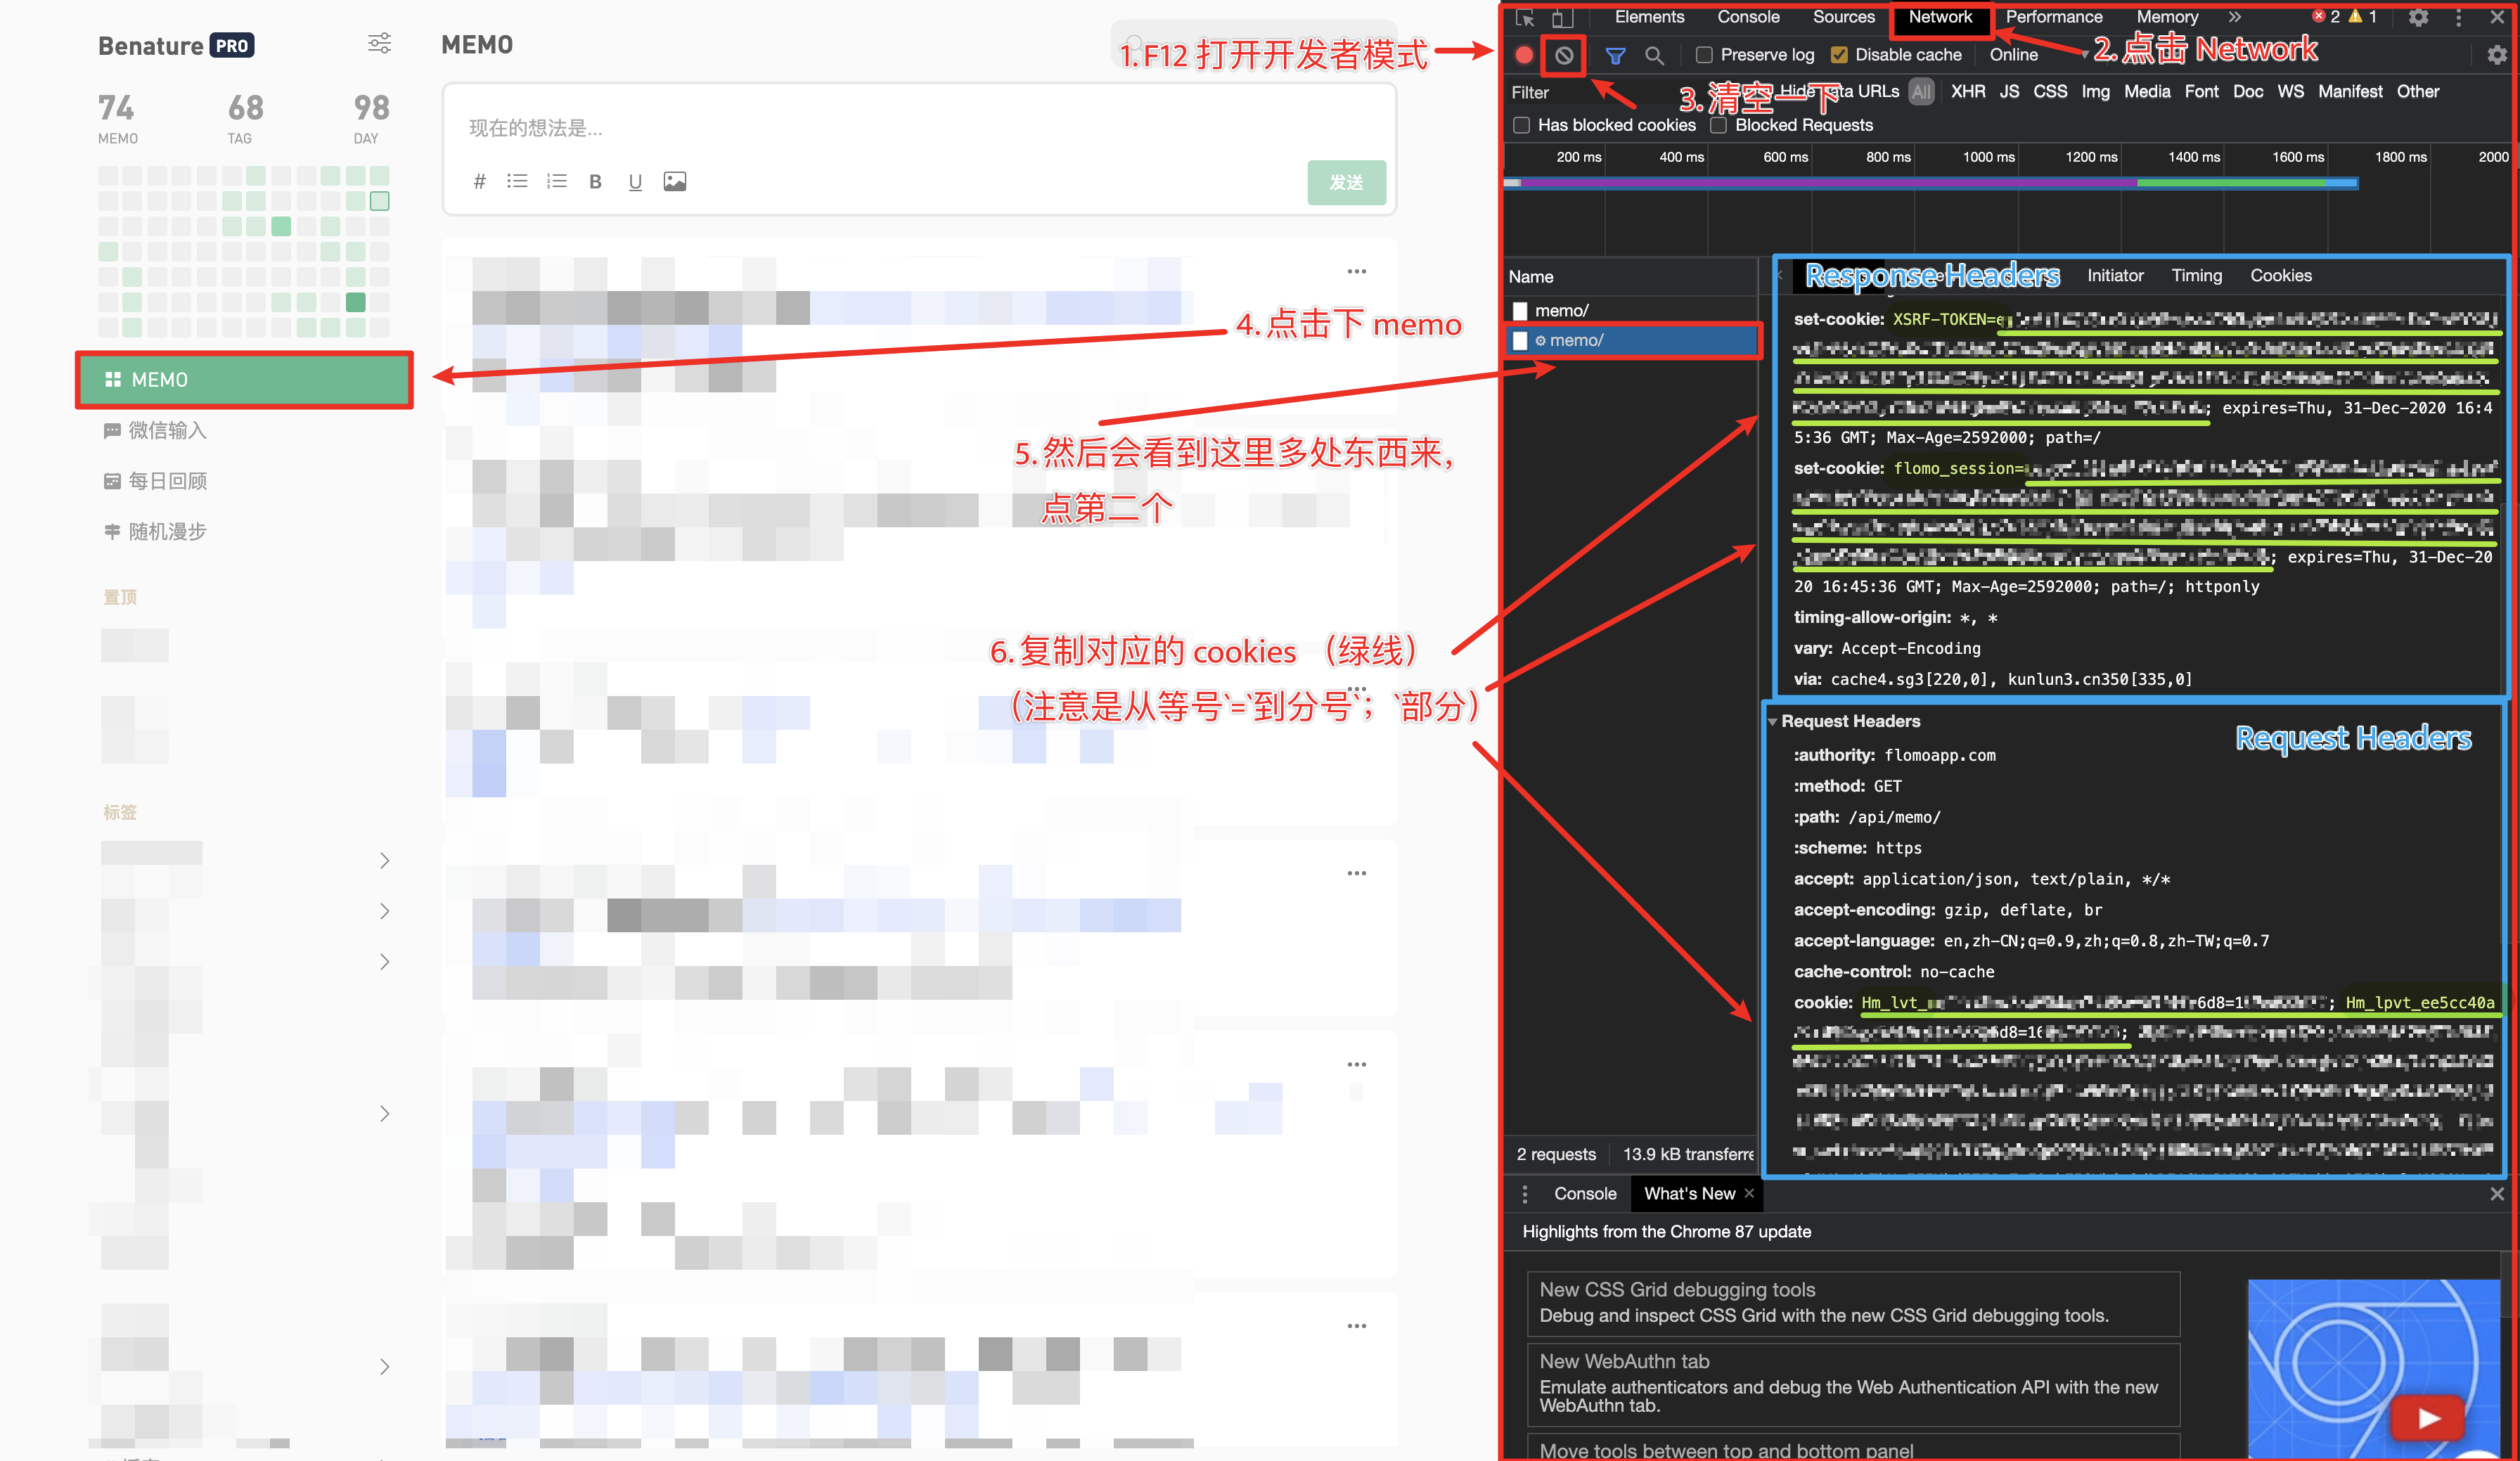This screenshot has height=1461, width=2520.
Task: Show more DevTools tabs chevron
Action: pyautogui.click(x=2234, y=17)
